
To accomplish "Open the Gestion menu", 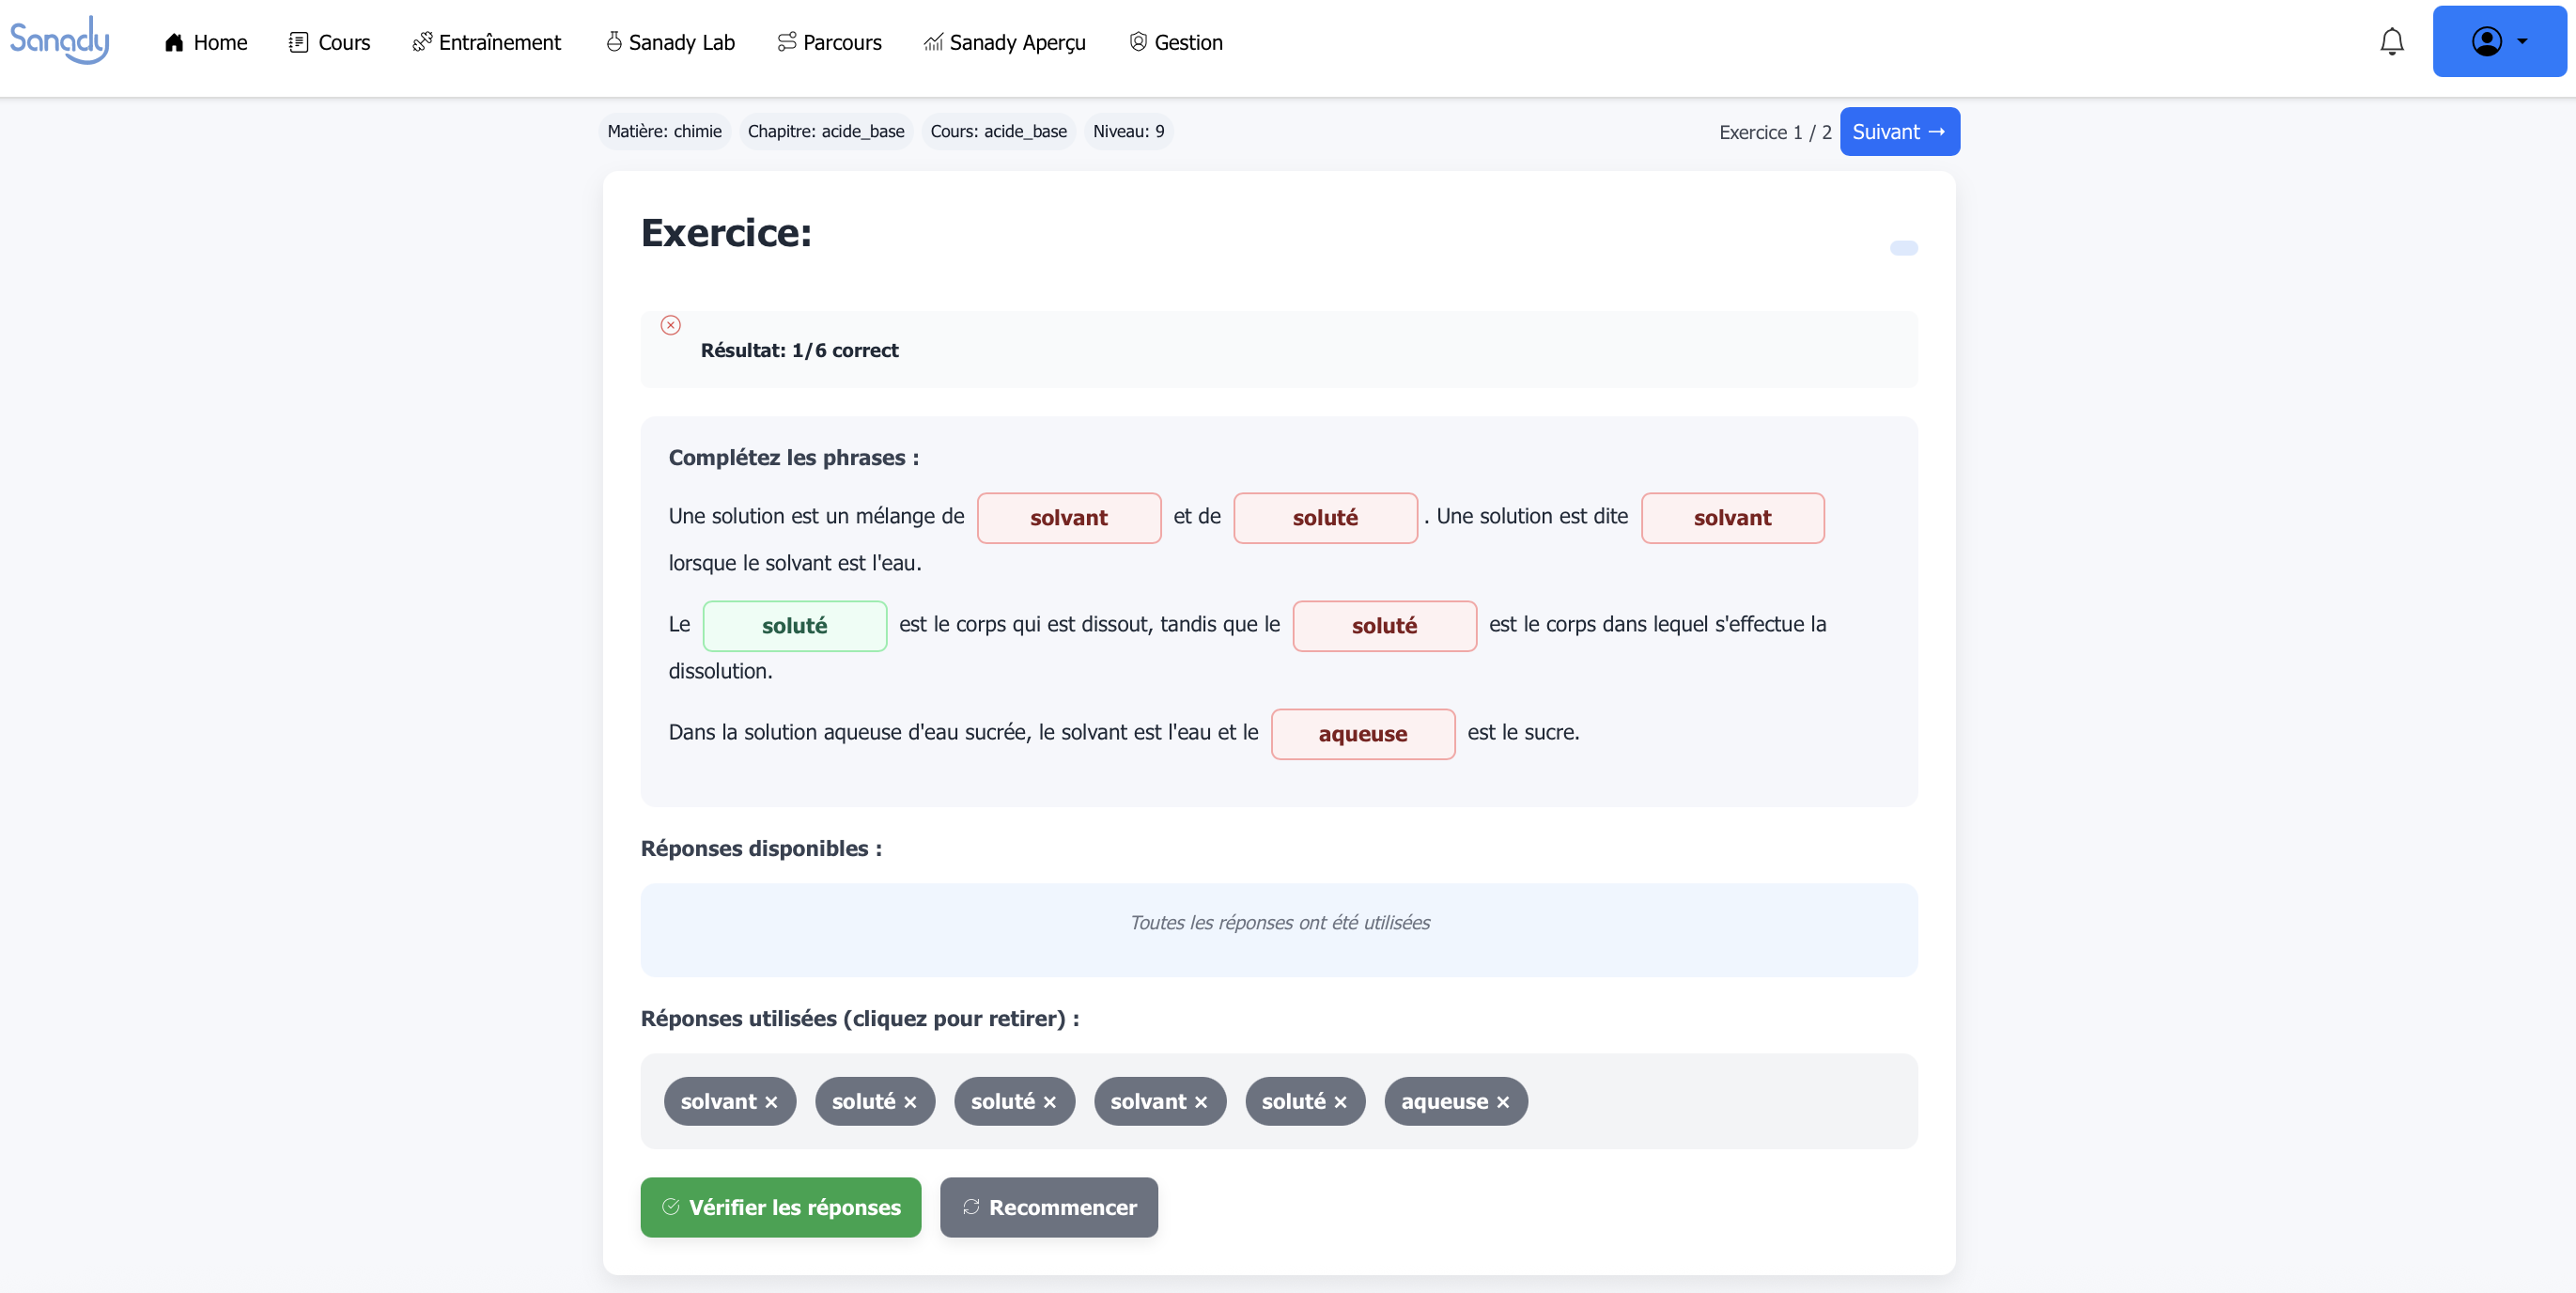I will tap(1176, 42).
